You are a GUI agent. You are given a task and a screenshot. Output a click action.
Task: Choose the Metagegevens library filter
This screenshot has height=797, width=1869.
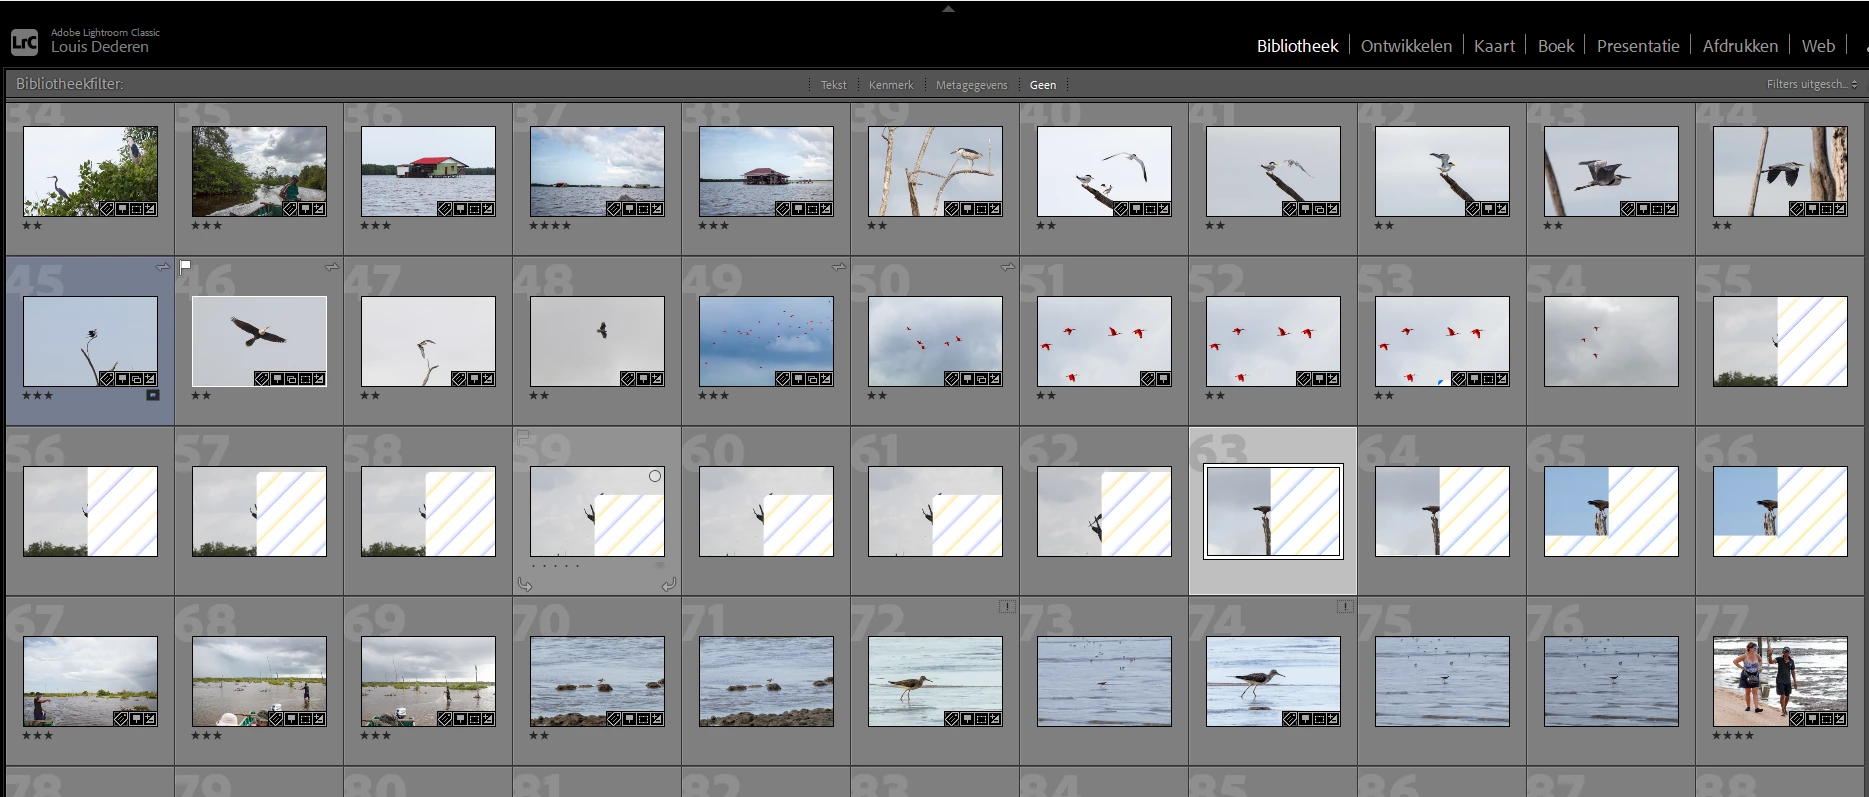coord(971,85)
